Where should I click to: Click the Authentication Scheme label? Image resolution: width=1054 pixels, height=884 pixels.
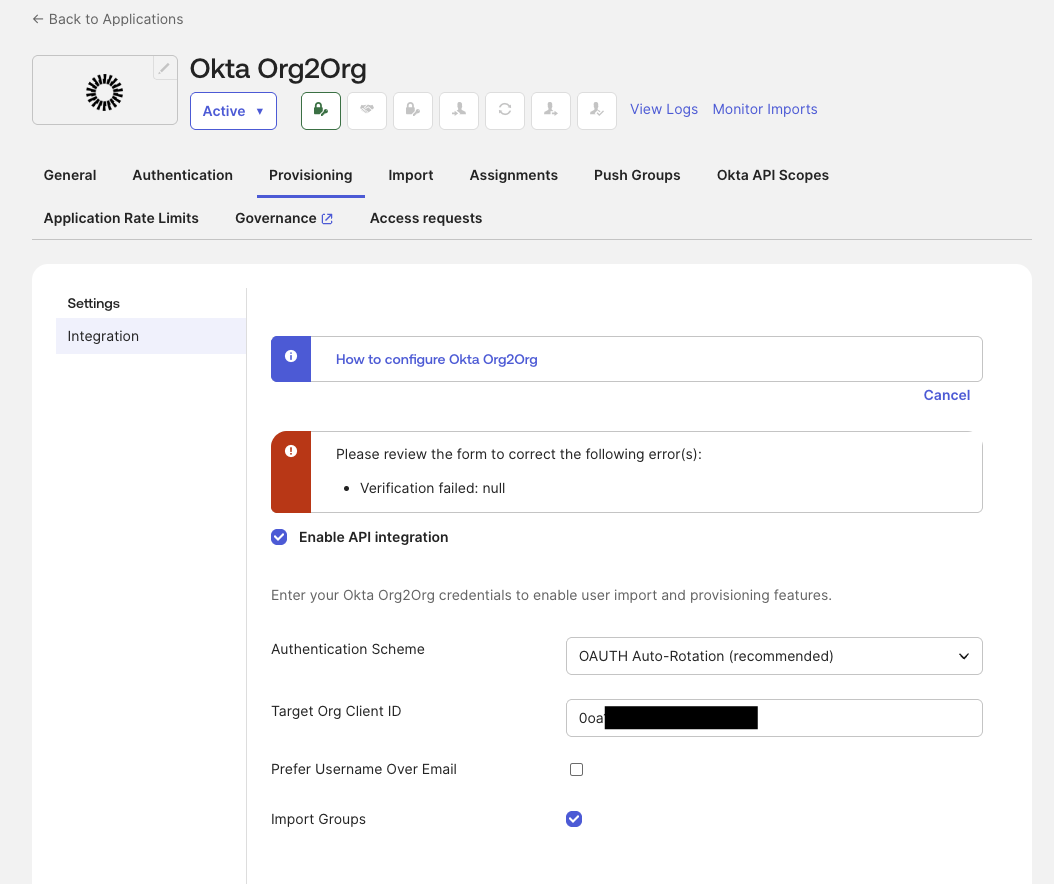(348, 649)
